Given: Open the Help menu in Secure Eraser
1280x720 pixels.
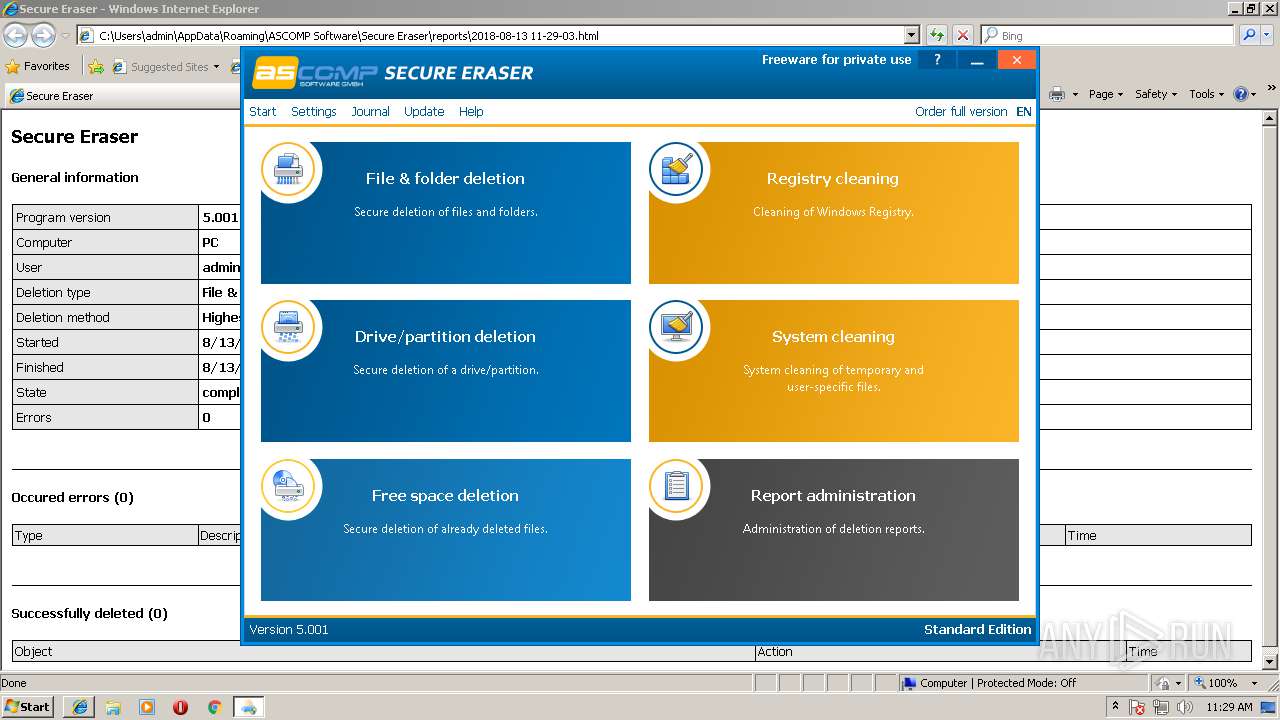Looking at the screenshot, I should [x=471, y=112].
